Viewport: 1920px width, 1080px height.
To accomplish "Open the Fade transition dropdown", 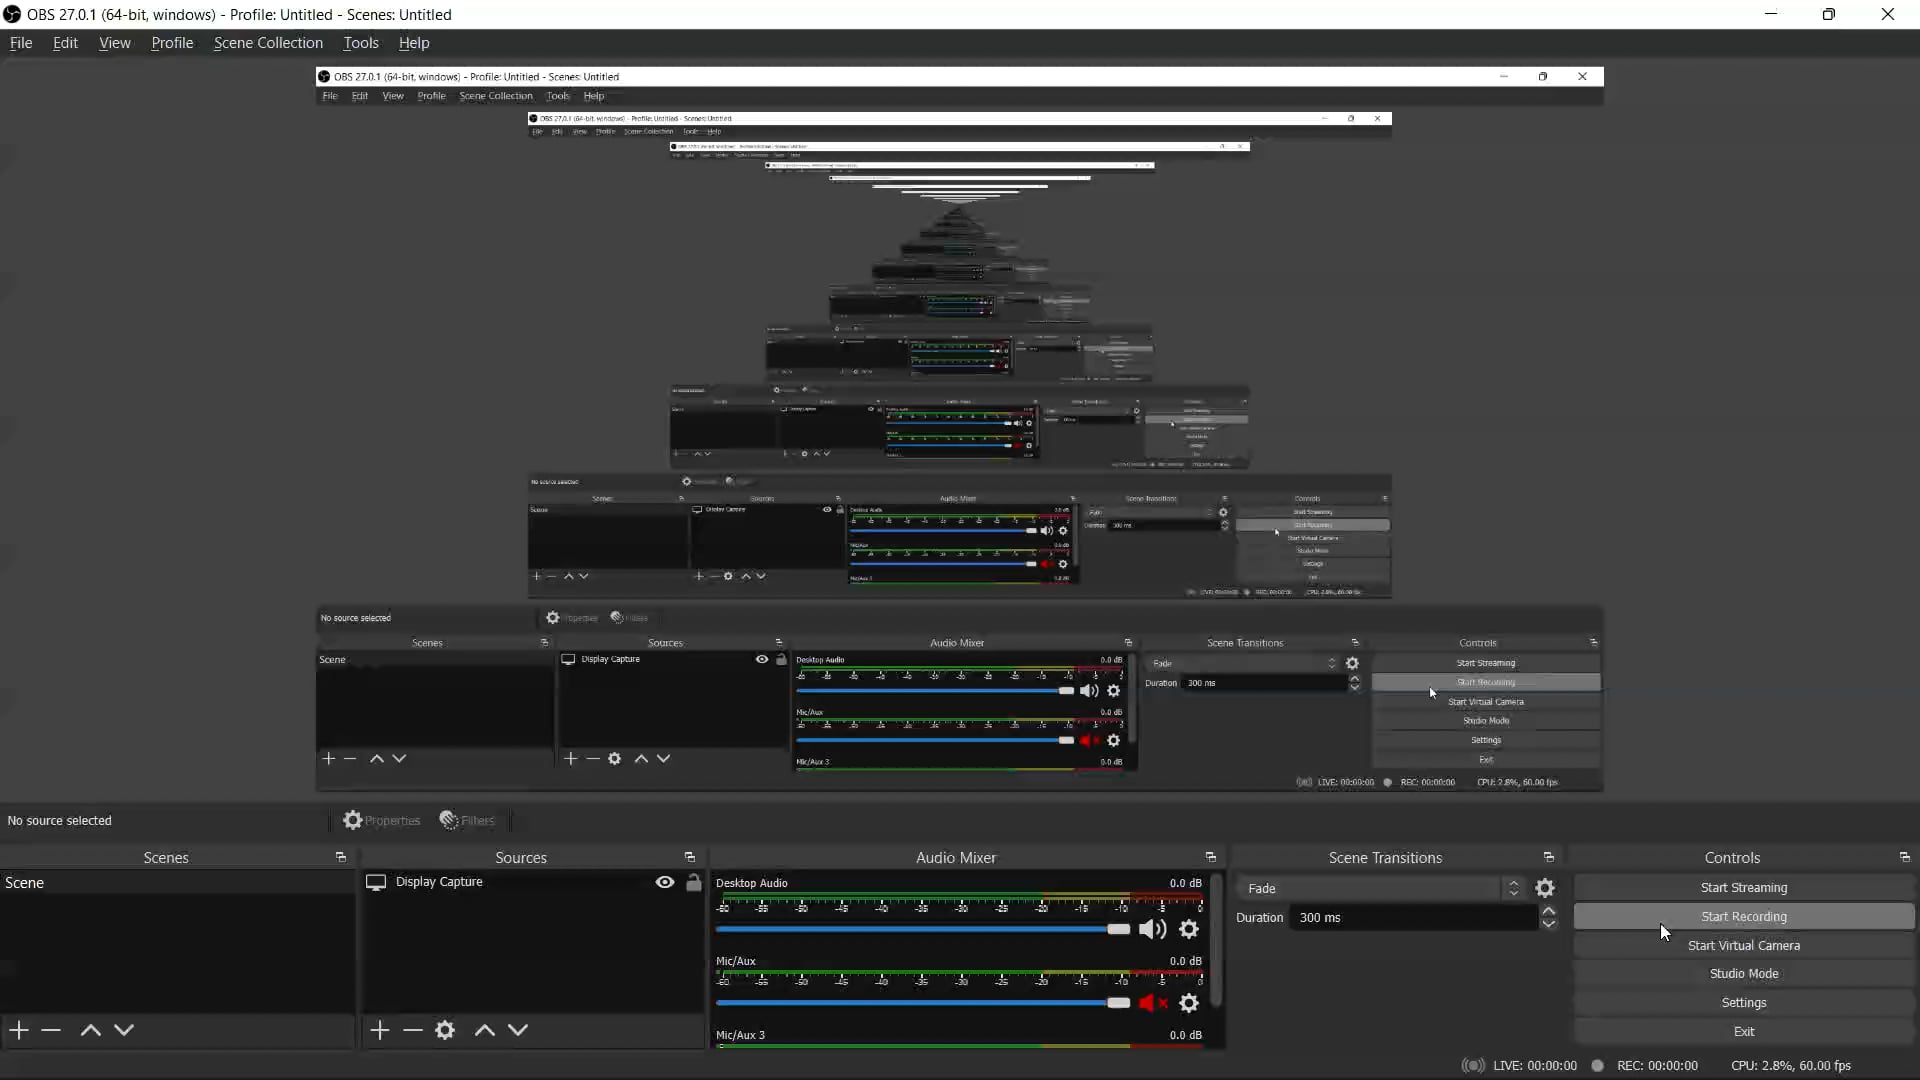I will pos(1380,888).
